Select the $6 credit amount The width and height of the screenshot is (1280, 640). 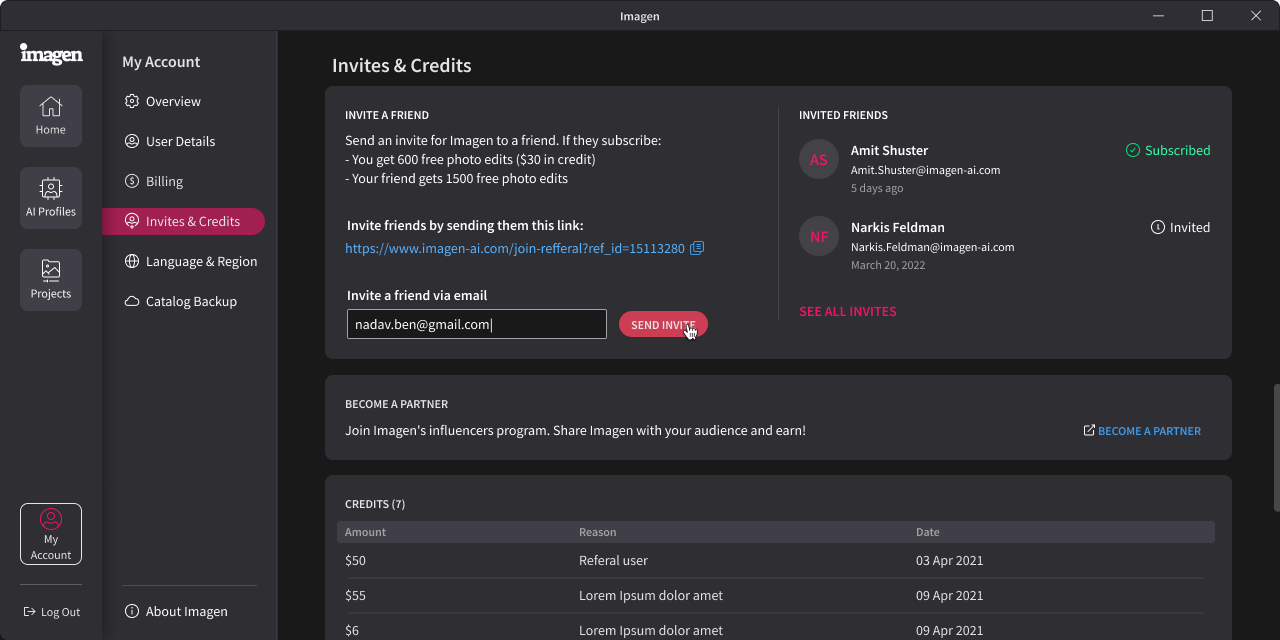(x=352, y=630)
